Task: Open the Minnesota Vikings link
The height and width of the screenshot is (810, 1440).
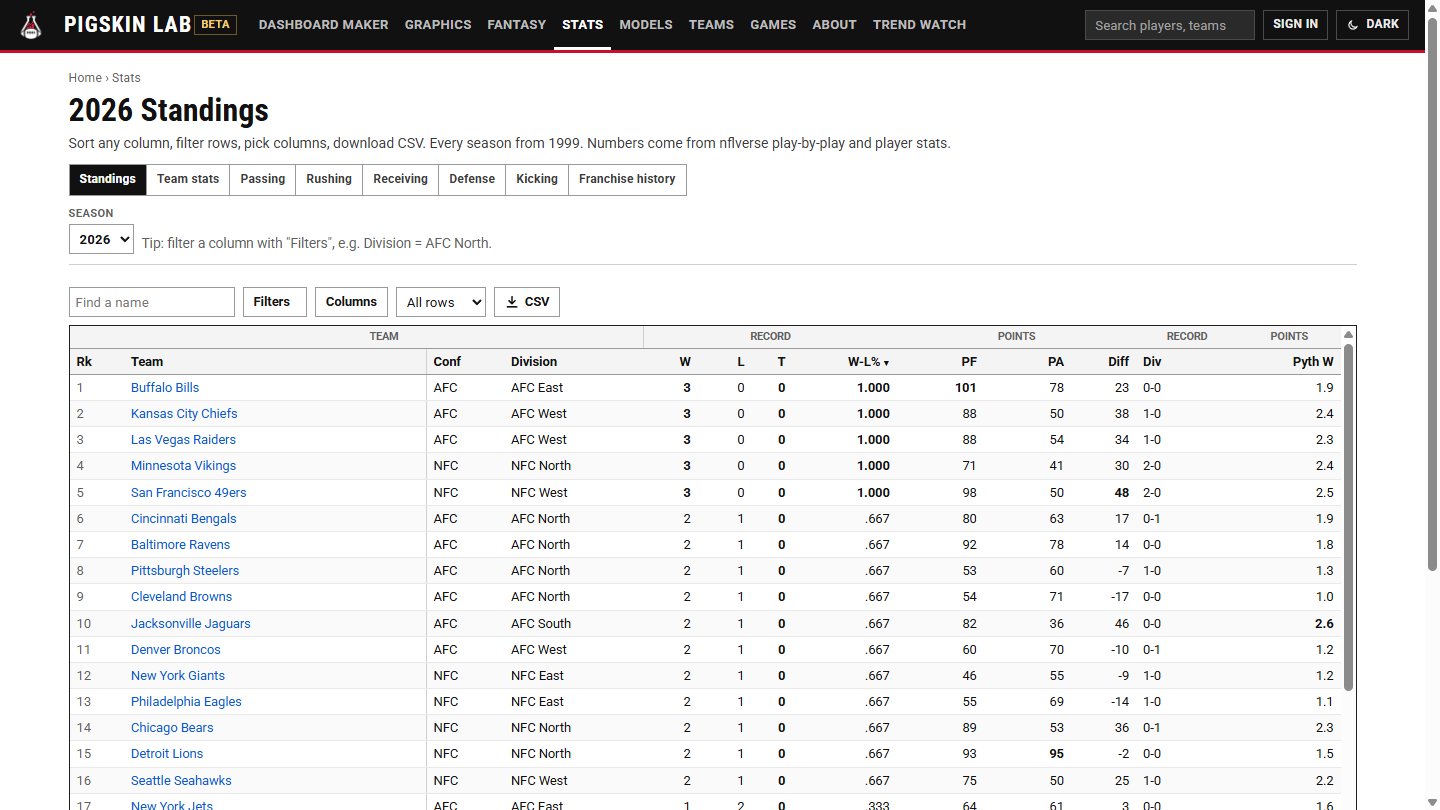Action: click(184, 466)
